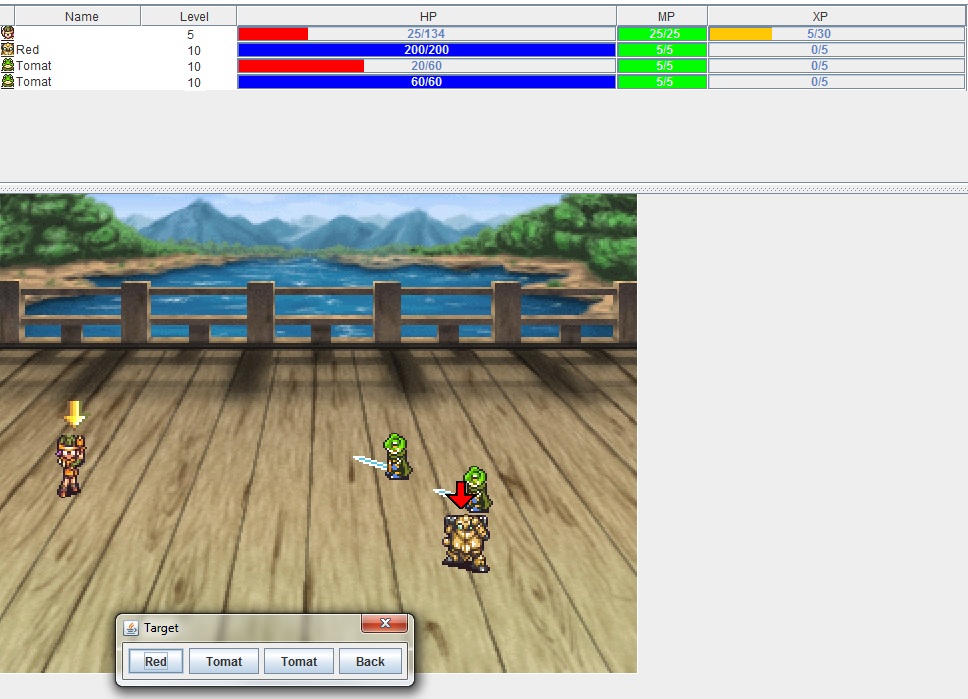
Task: Click the hero portrait icon in the first row
Action: pos(8,33)
